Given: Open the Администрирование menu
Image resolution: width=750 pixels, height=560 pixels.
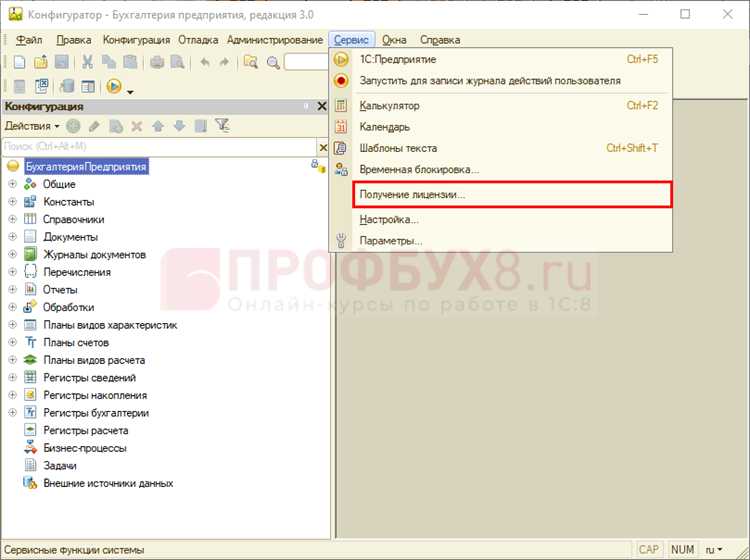Looking at the screenshot, I should pyautogui.click(x=275, y=40).
